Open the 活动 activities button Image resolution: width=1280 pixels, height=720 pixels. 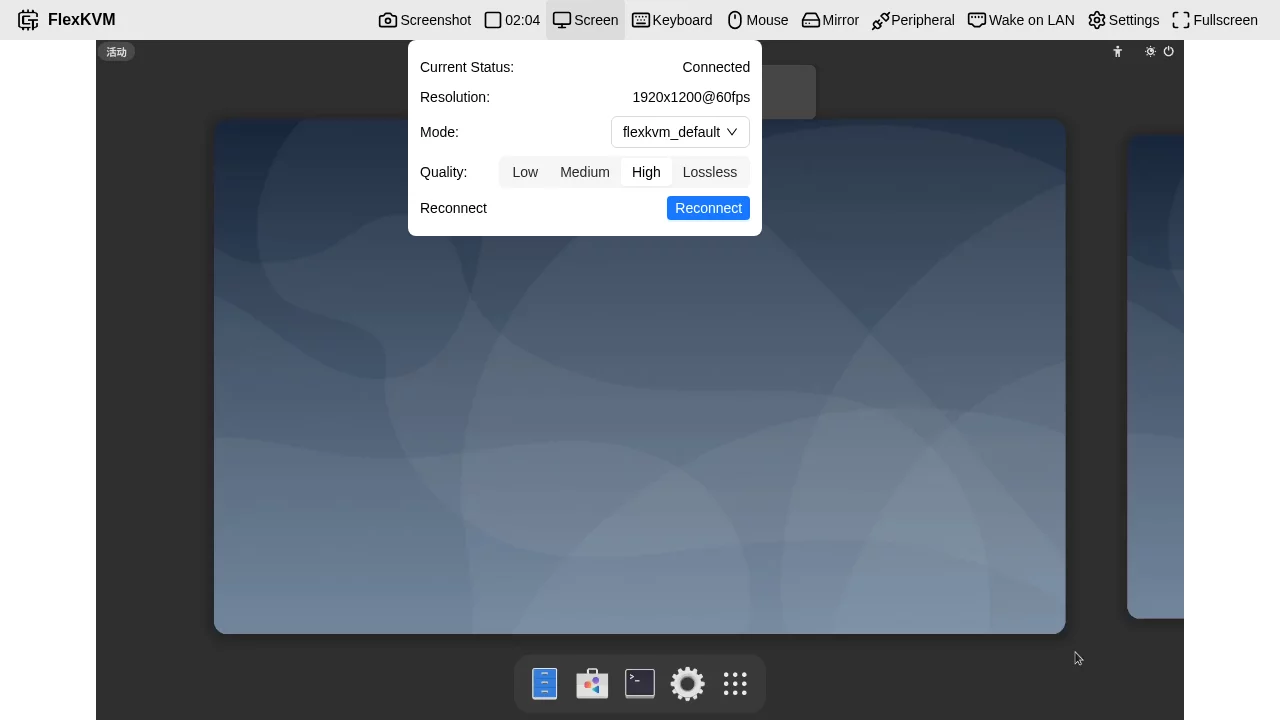117,52
